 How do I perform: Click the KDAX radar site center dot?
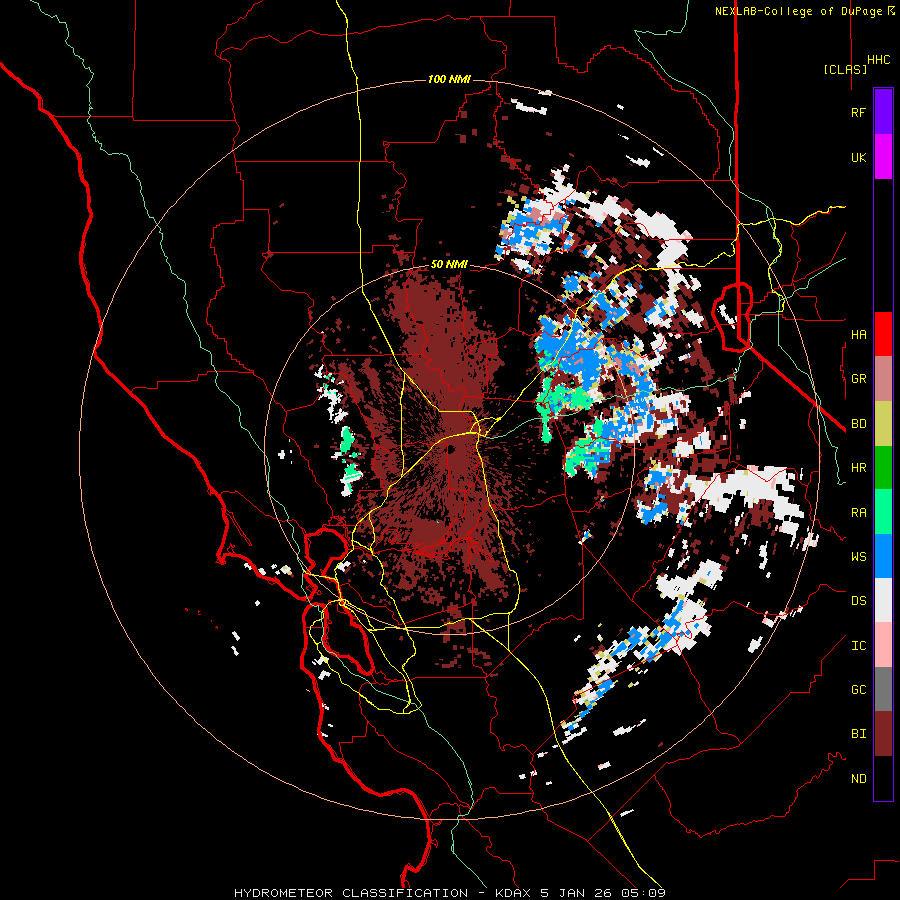click(x=452, y=449)
